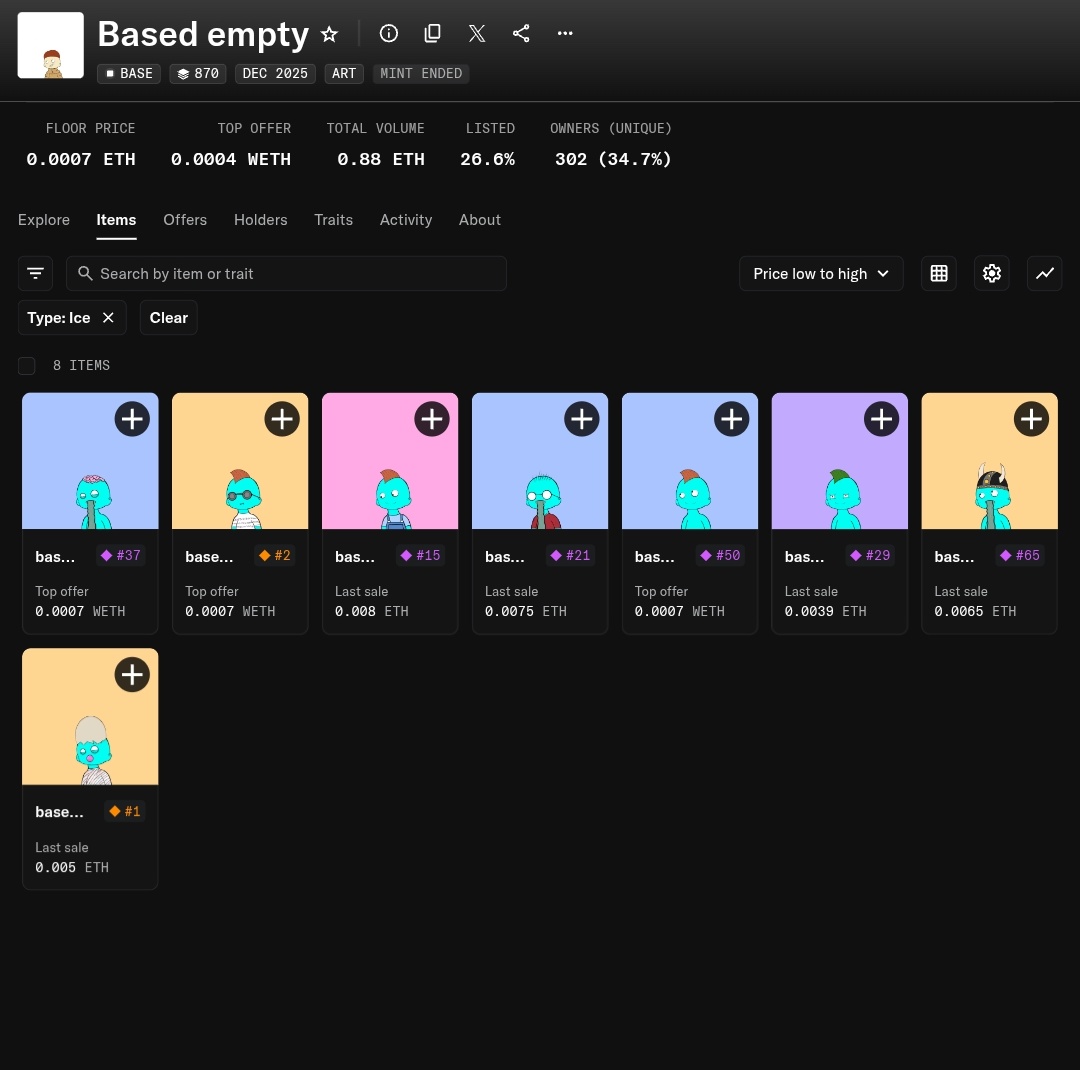The width and height of the screenshot is (1080, 1070).
Task: Add item #50 to cart
Action: pyautogui.click(x=731, y=419)
